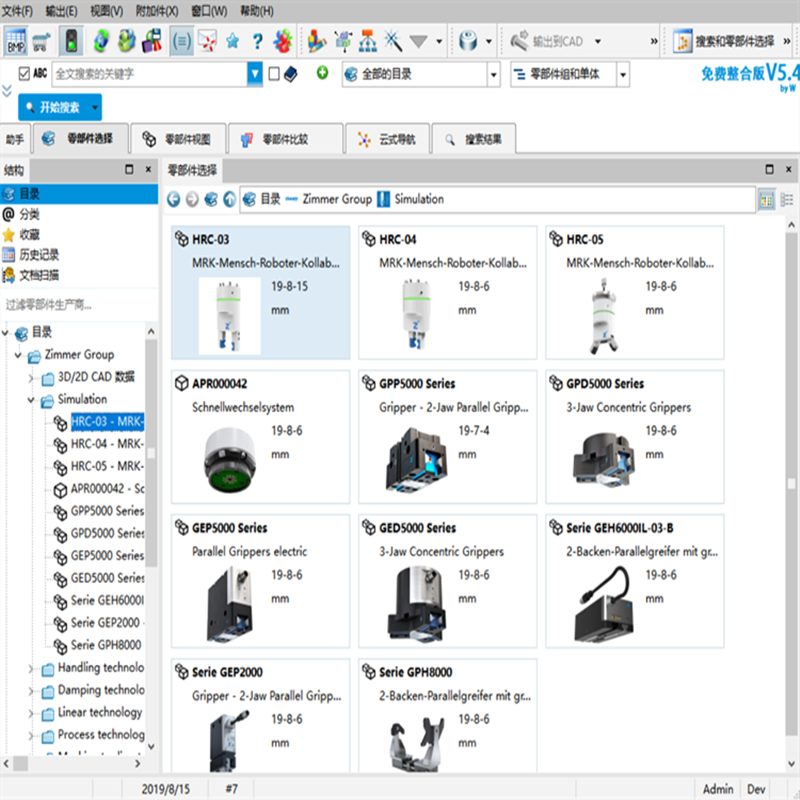
Task: Click the green plus add icon
Action: (x=322, y=73)
